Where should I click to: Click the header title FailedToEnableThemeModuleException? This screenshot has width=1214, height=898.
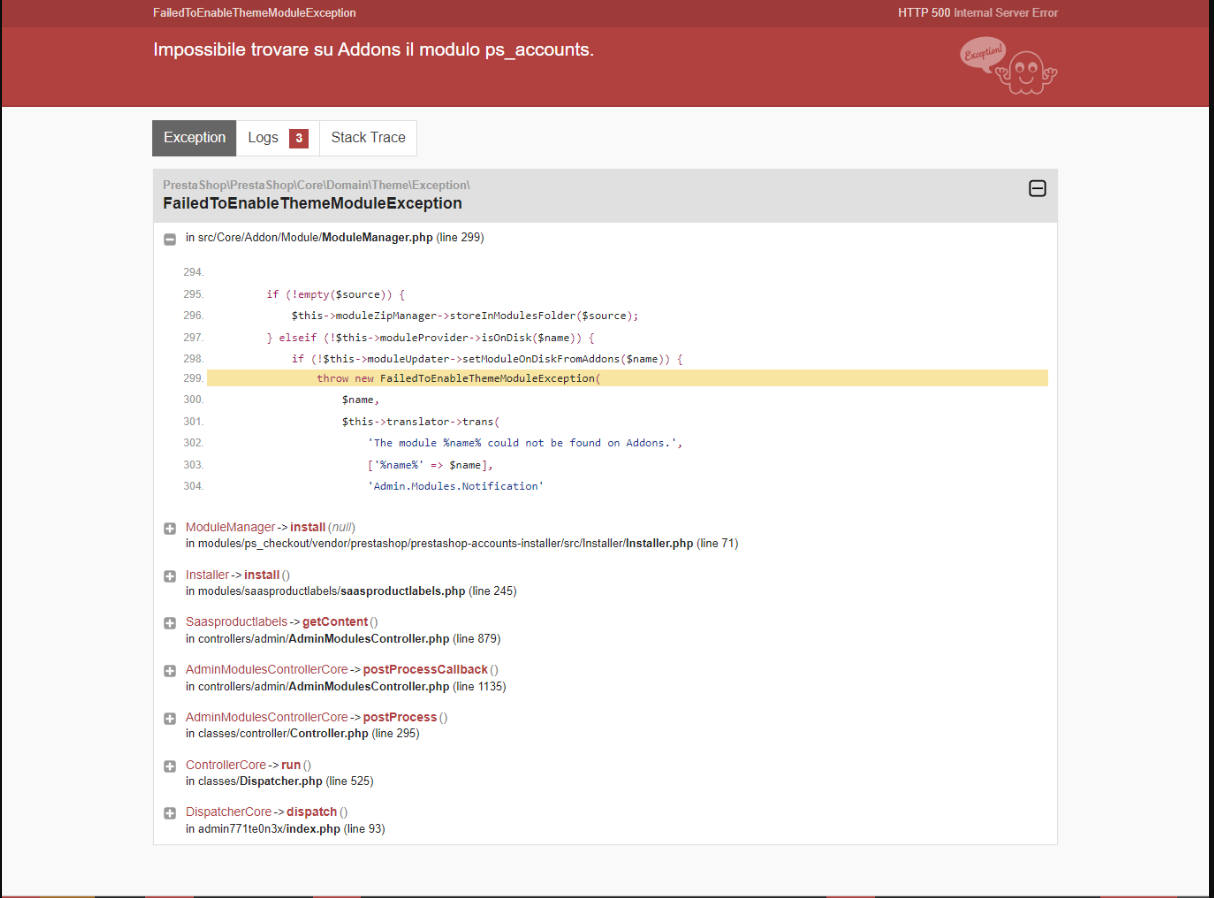tap(254, 13)
